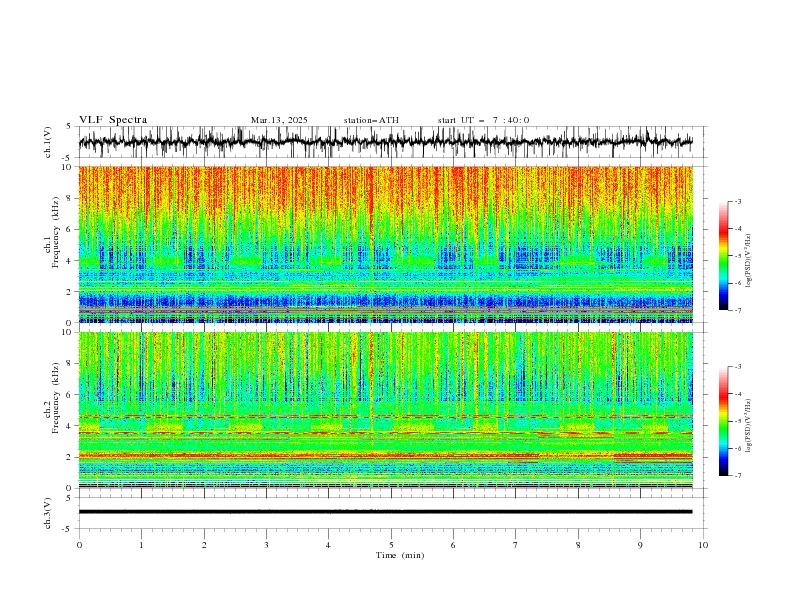Click the ch.1 spectrogram panel
This screenshot has width=792, height=612.
[x=386, y=244]
